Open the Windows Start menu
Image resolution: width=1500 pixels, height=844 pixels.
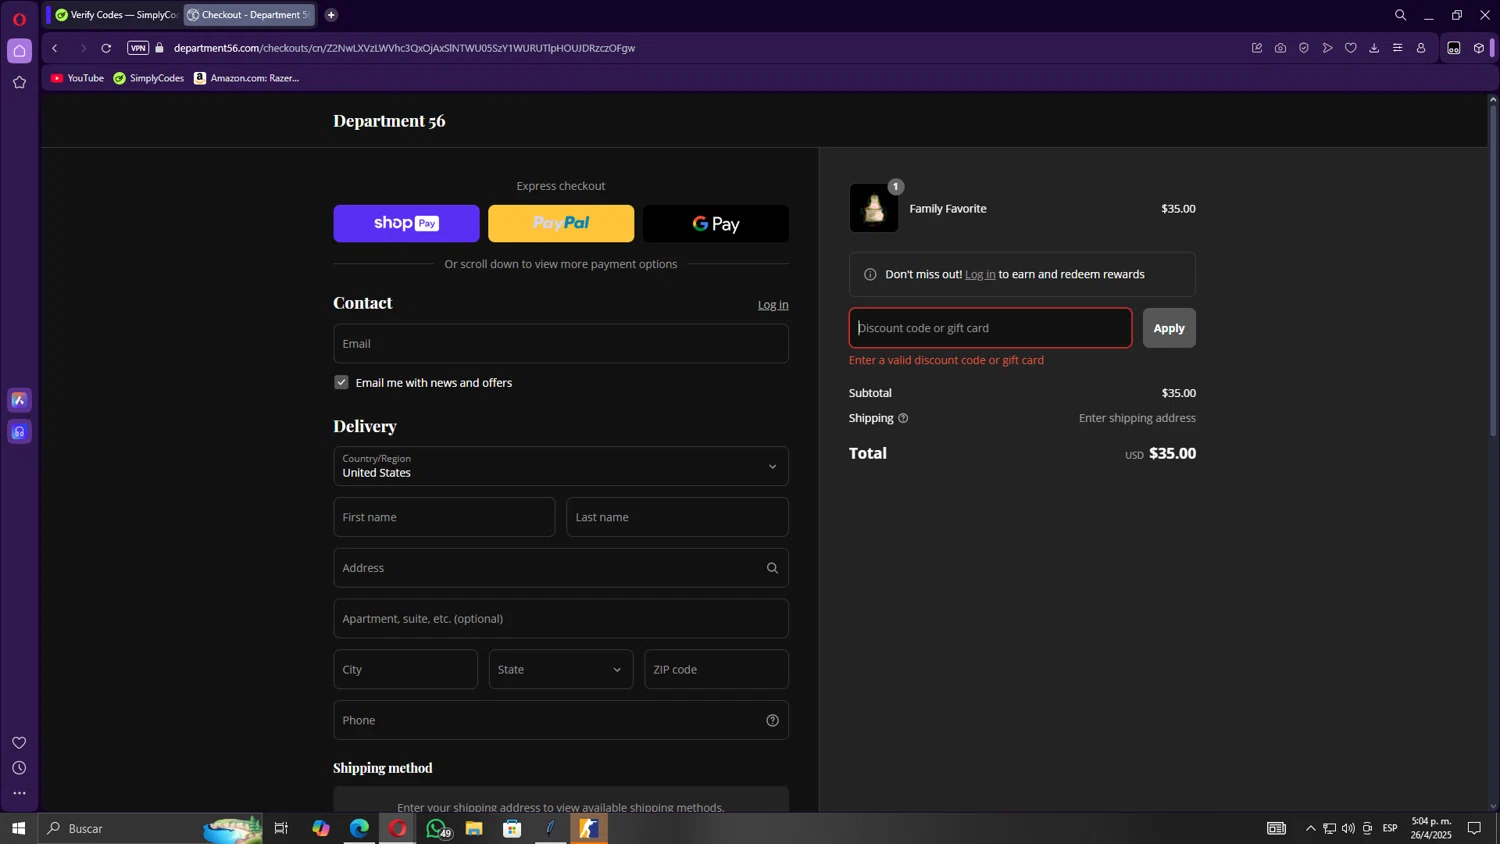(x=18, y=828)
